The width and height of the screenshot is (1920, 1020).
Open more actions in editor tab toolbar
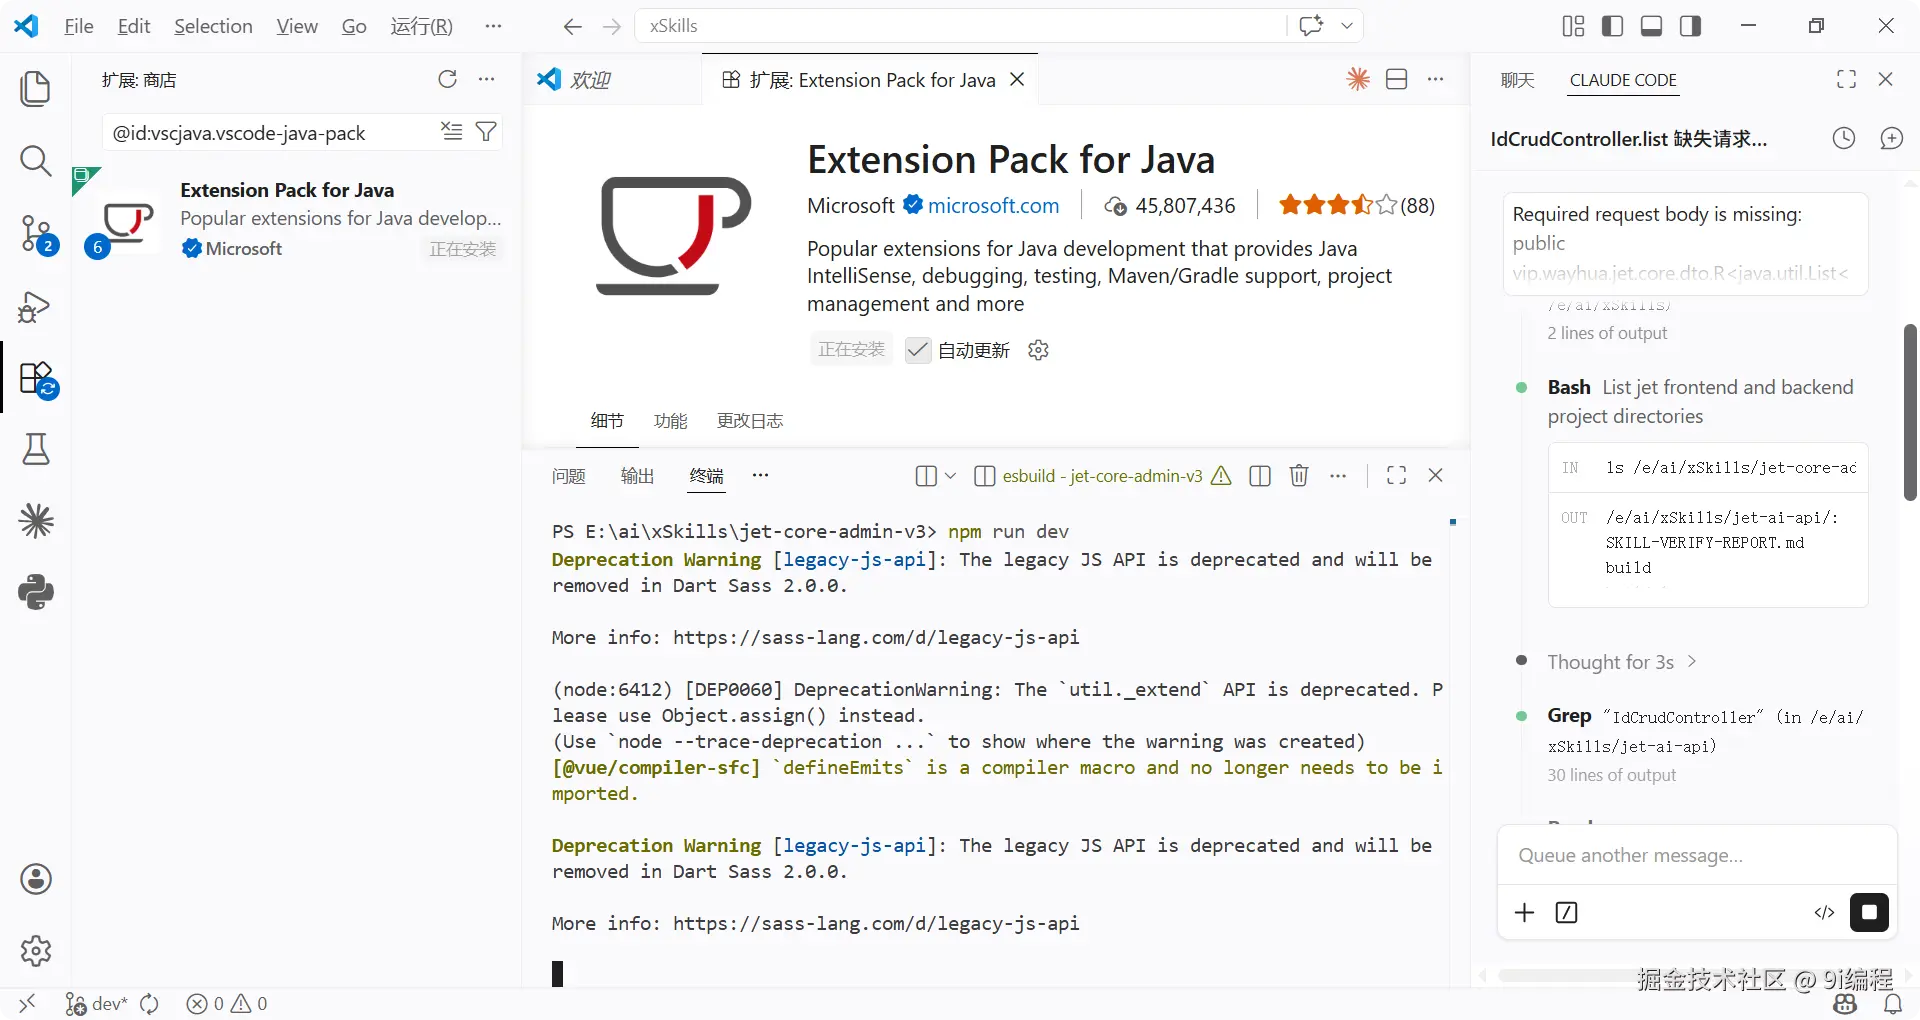(x=1436, y=79)
